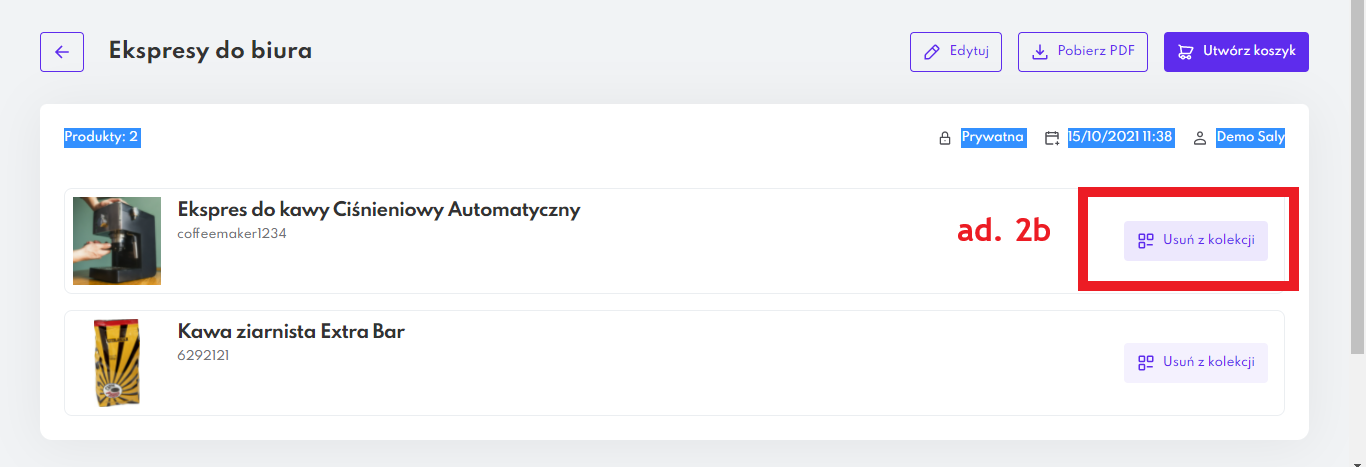The image size is (1366, 467).
Task: Click remove icon for Kawa ziarnista row
Action: tap(1146, 362)
